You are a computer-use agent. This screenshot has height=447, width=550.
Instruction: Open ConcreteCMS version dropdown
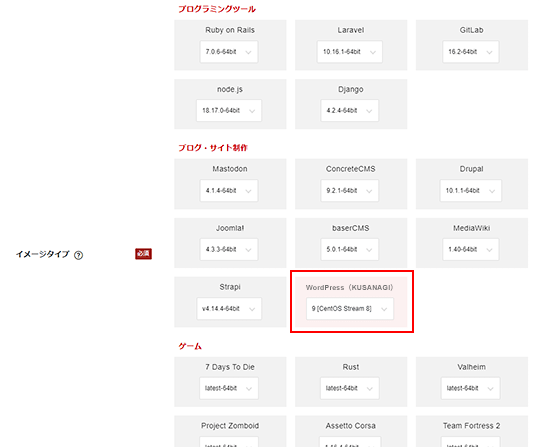click(349, 191)
